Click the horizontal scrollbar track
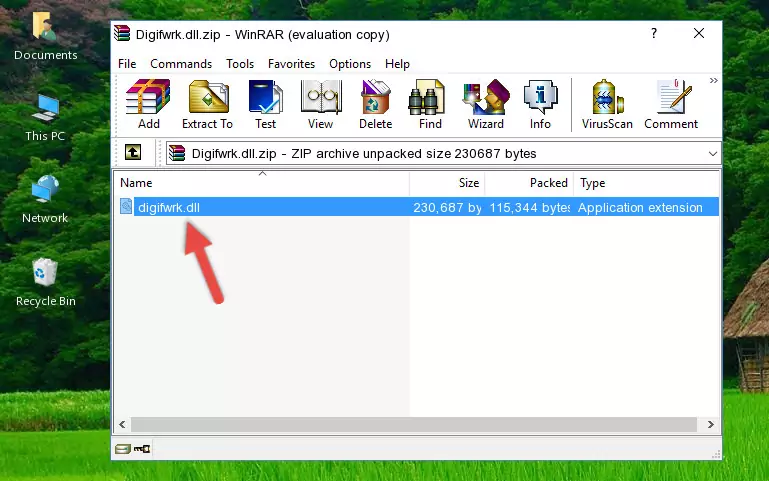Viewport: 769px width, 481px height. tap(414, 425)
